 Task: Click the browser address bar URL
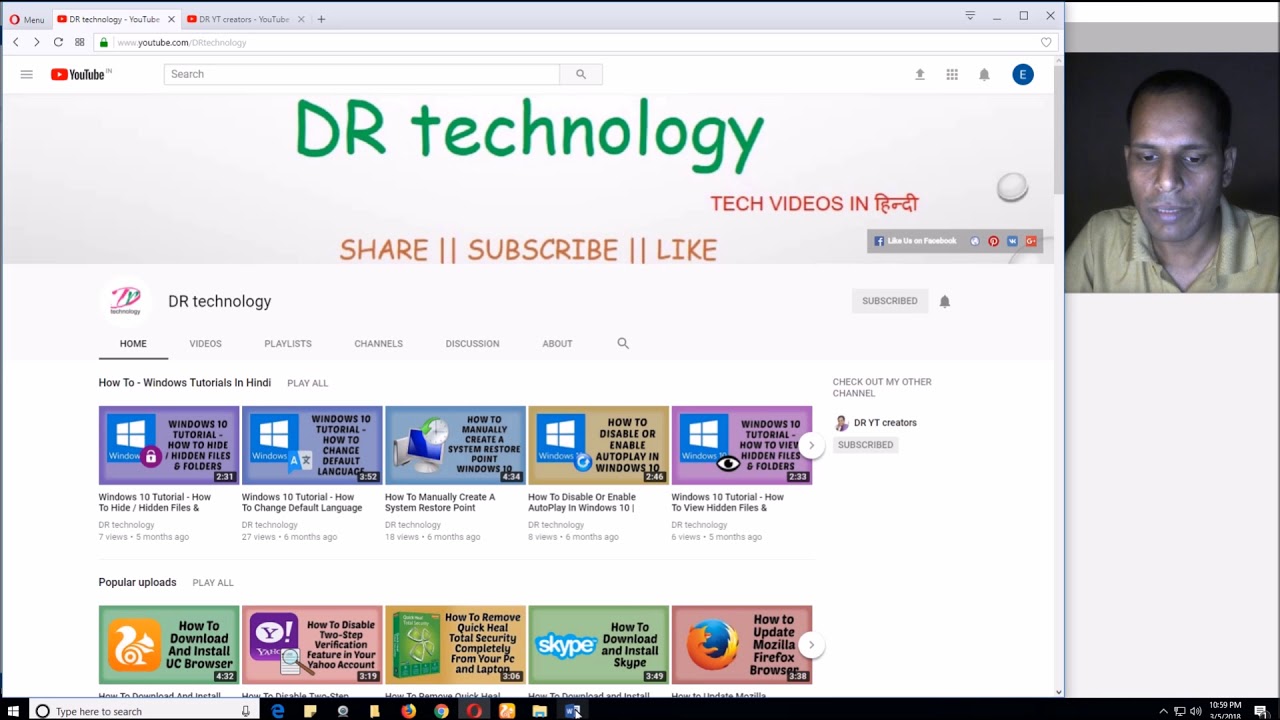[x=181, y=43]
